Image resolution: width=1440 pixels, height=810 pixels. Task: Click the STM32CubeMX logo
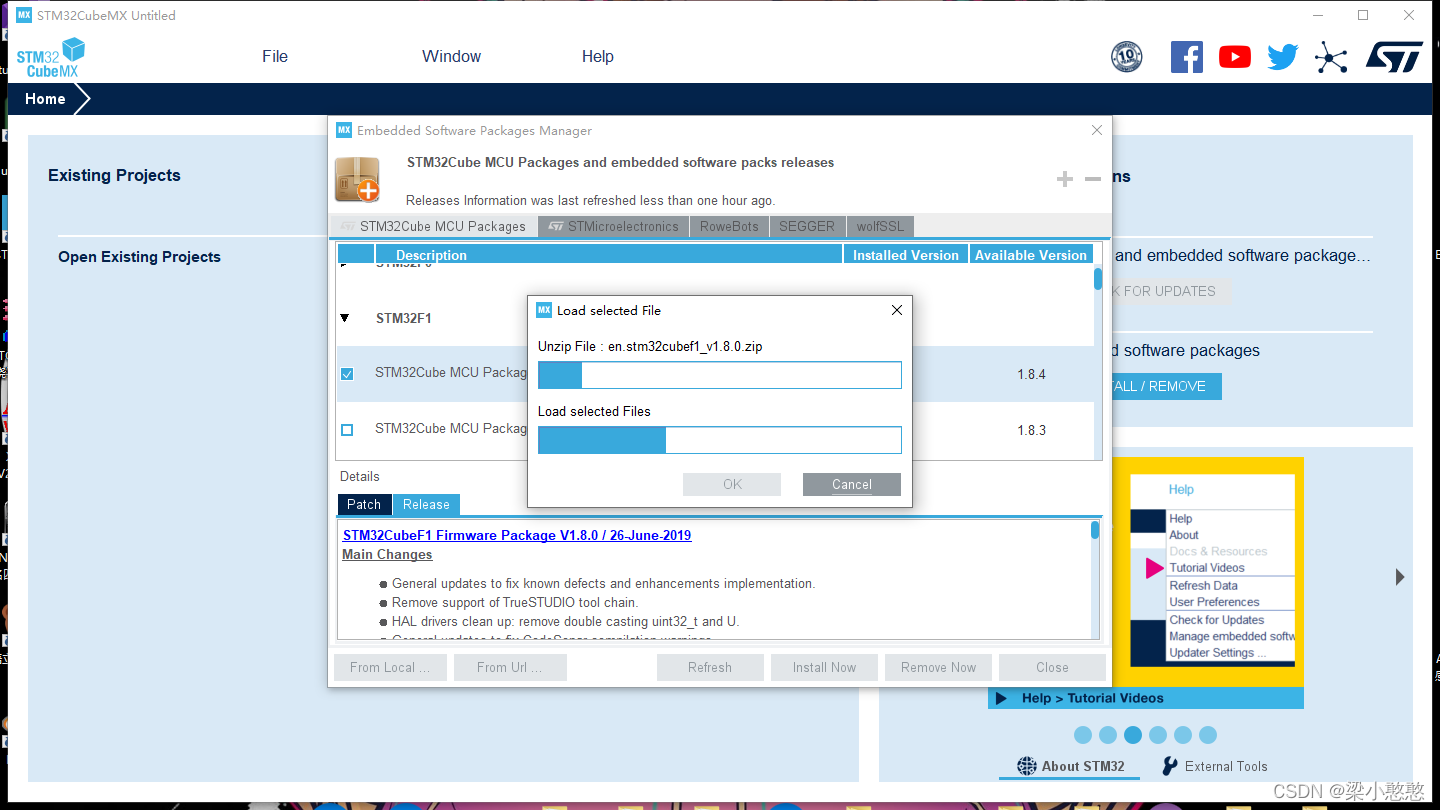coord(51,58)
